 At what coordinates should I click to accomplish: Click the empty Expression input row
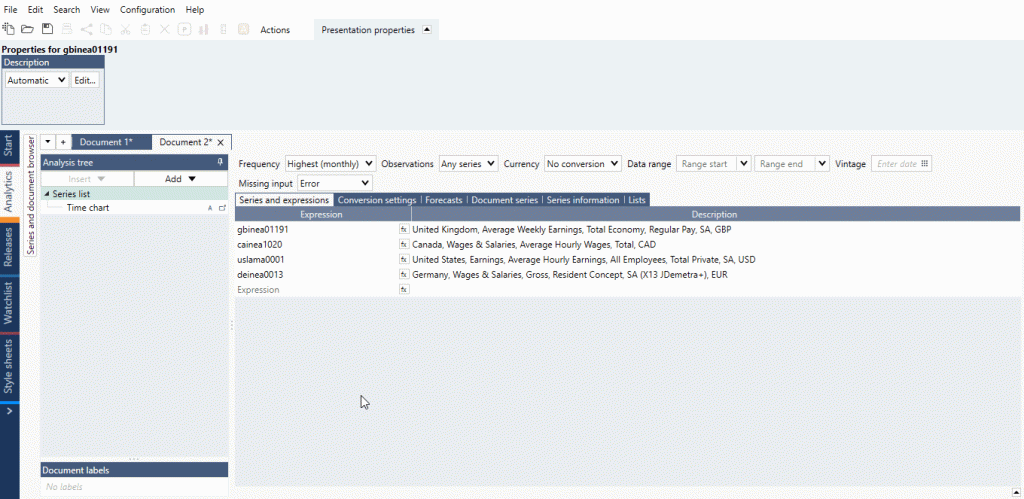[x=315, y=289]
